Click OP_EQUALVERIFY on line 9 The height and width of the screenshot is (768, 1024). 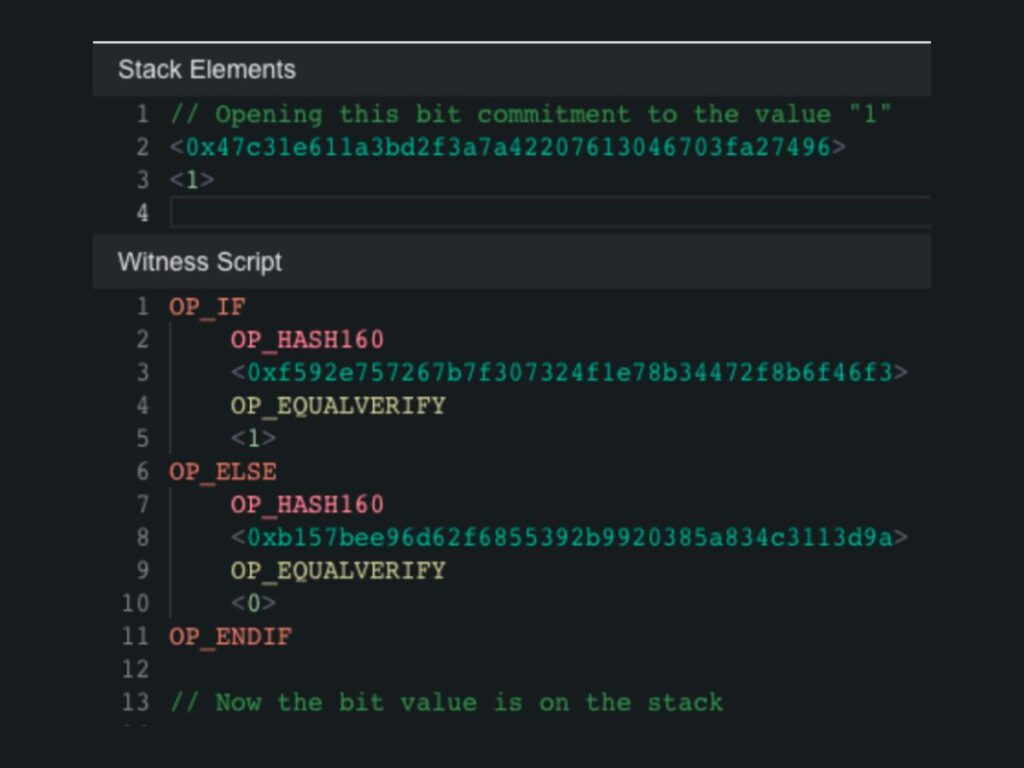tap(338, 571)
